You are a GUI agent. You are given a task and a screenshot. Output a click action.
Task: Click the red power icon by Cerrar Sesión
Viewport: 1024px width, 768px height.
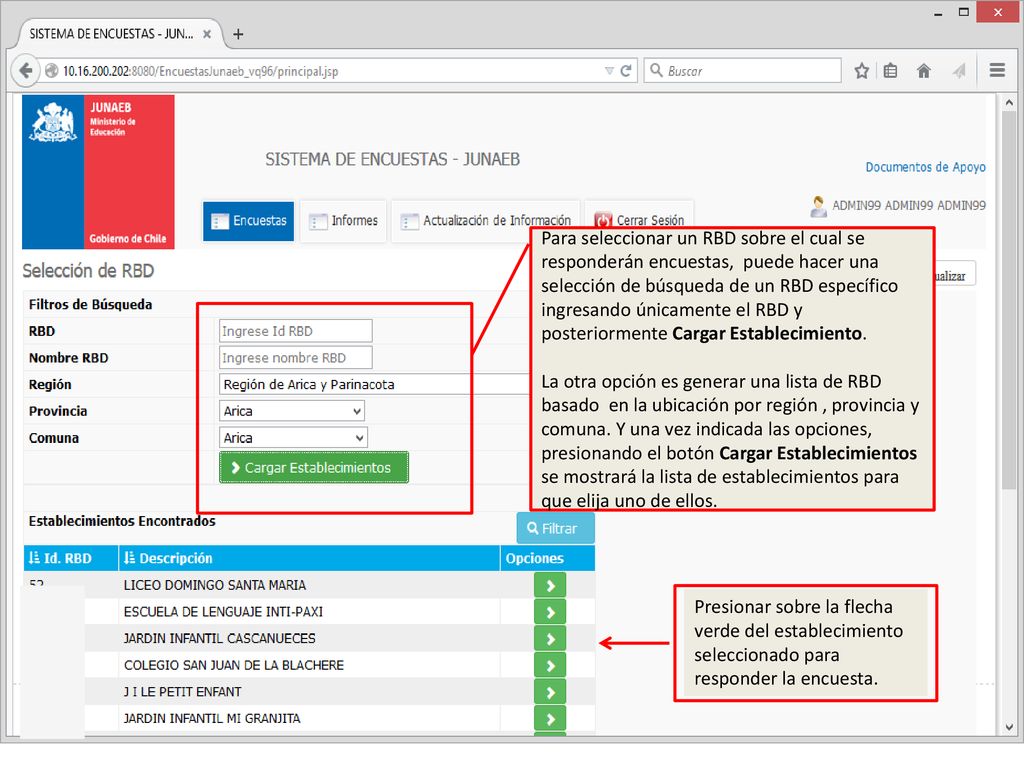tap(603, 220)
